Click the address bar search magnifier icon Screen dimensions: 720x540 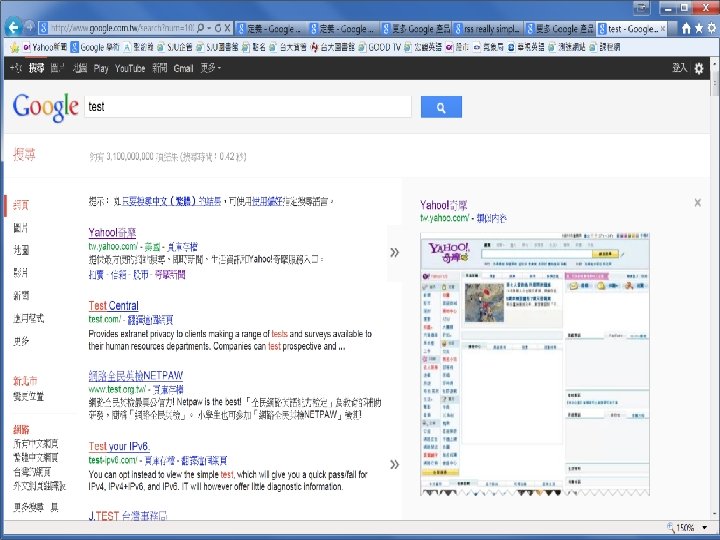pyautogui.click(x=200, y=28)
